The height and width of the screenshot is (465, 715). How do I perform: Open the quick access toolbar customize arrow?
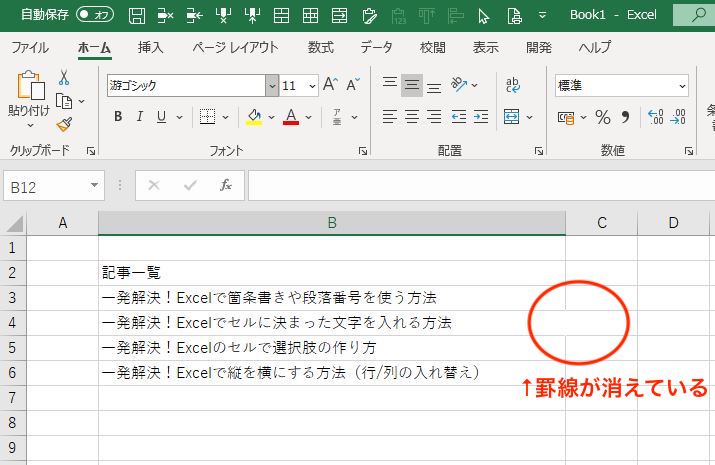[x=543, y=15]
